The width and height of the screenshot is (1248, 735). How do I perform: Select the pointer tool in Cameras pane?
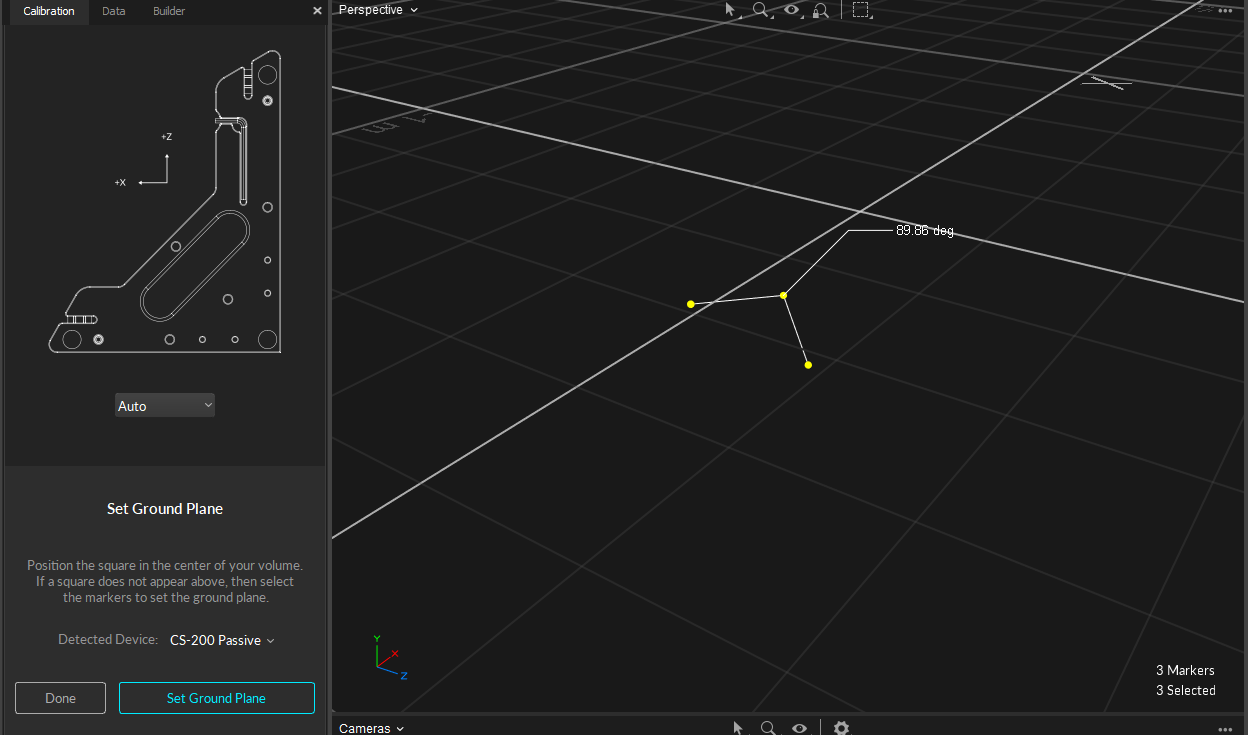tap(738, 728)
